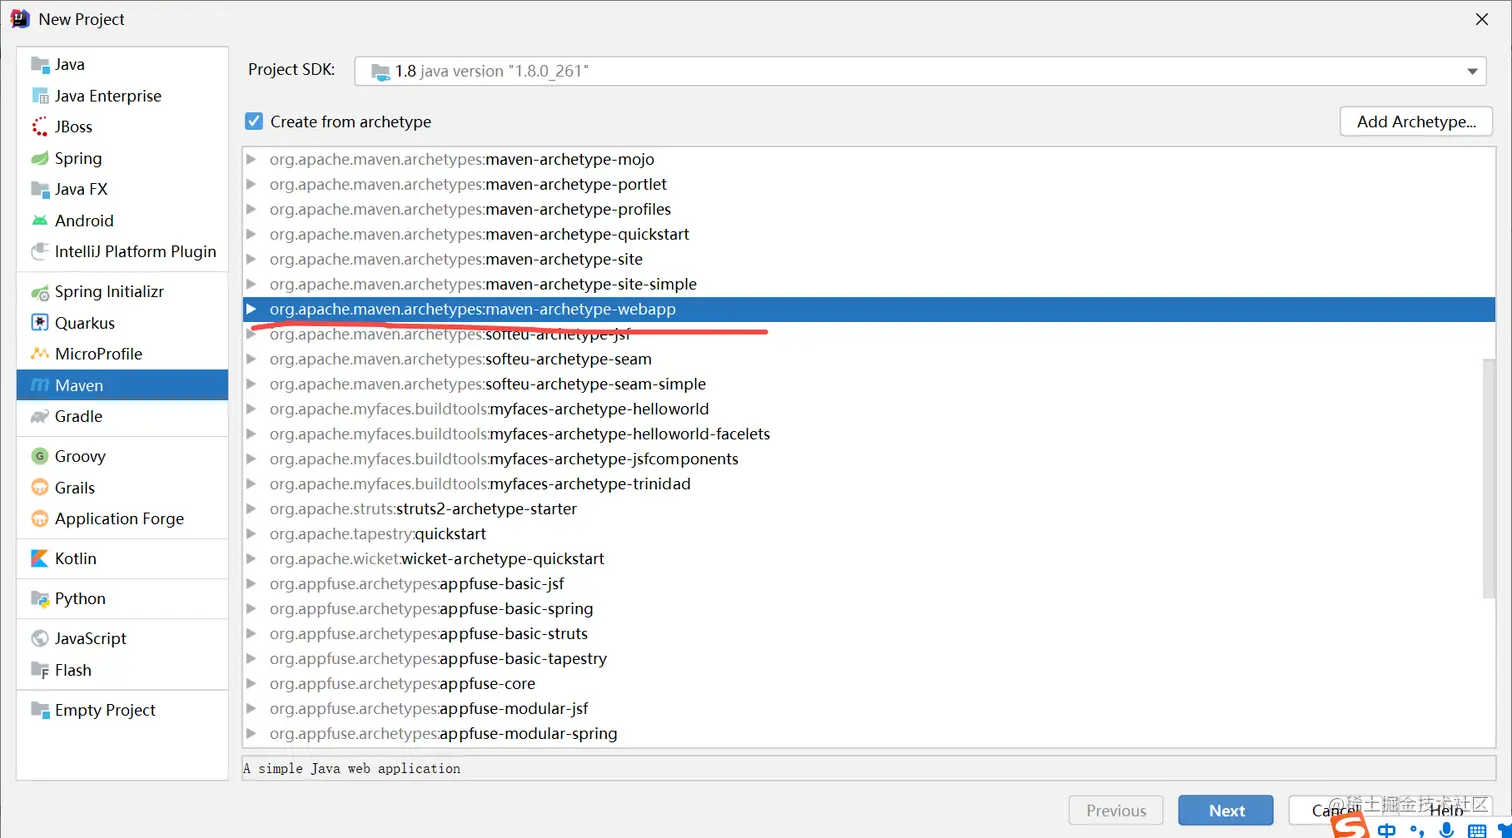Image resolution: width=1512 pixels, height=838 pixels.
Task: Select myfaces-archetype-trinidad row
Action: pyautogui.click(x=869, y=484)
